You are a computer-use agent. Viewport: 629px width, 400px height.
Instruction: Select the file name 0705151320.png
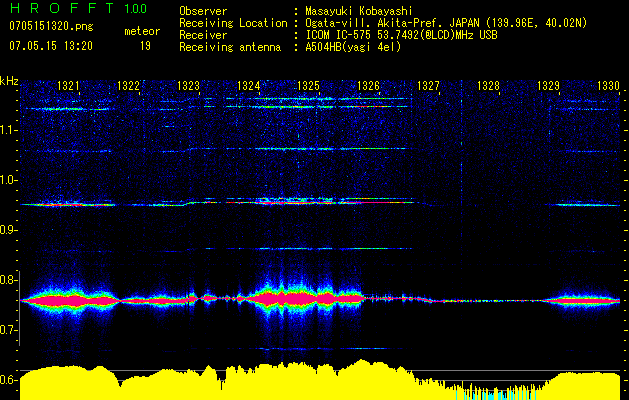[x=51, y=27]
